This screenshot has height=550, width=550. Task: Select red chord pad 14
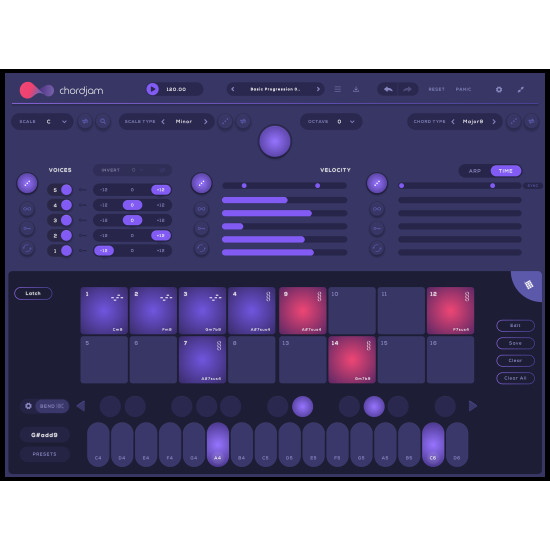(352, 360)
